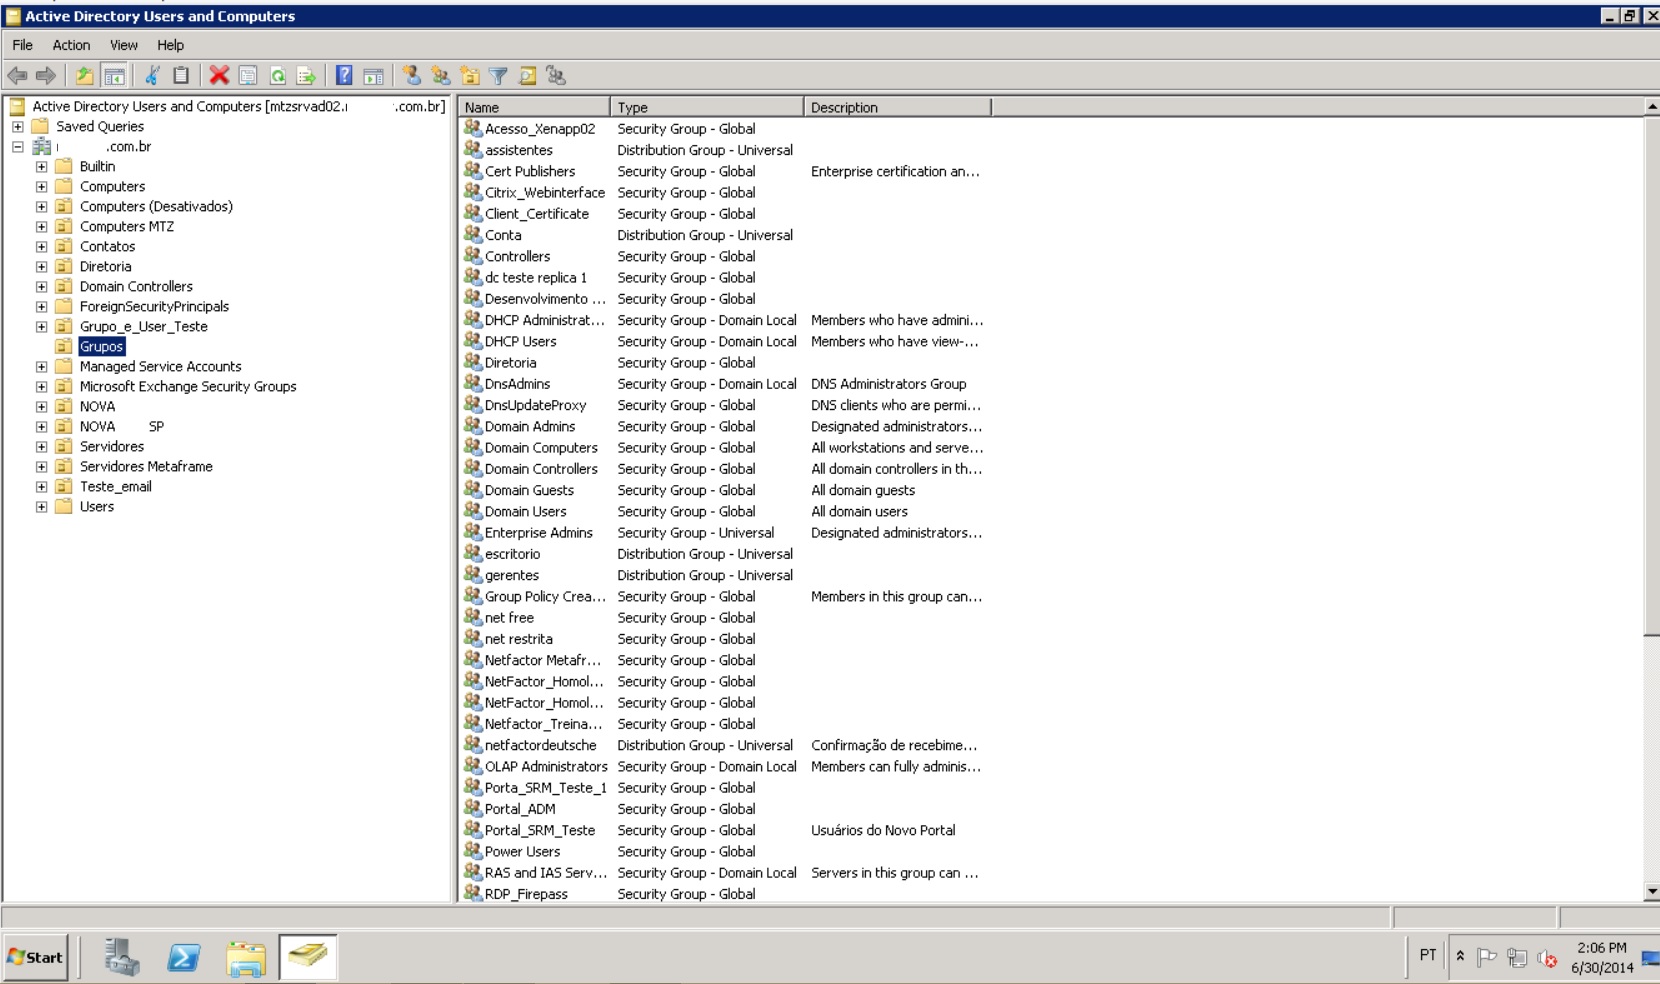Click the Create new organizational unit icon
Image resolution: width=1660 pixels, height=984 pixels.
click(x=469, y=76)
